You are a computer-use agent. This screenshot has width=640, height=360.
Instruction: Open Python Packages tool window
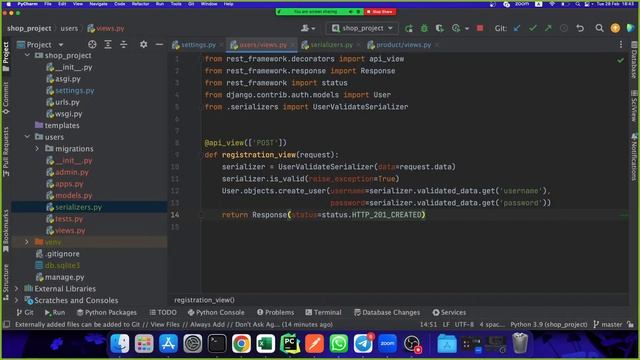(x=107, y=312)
